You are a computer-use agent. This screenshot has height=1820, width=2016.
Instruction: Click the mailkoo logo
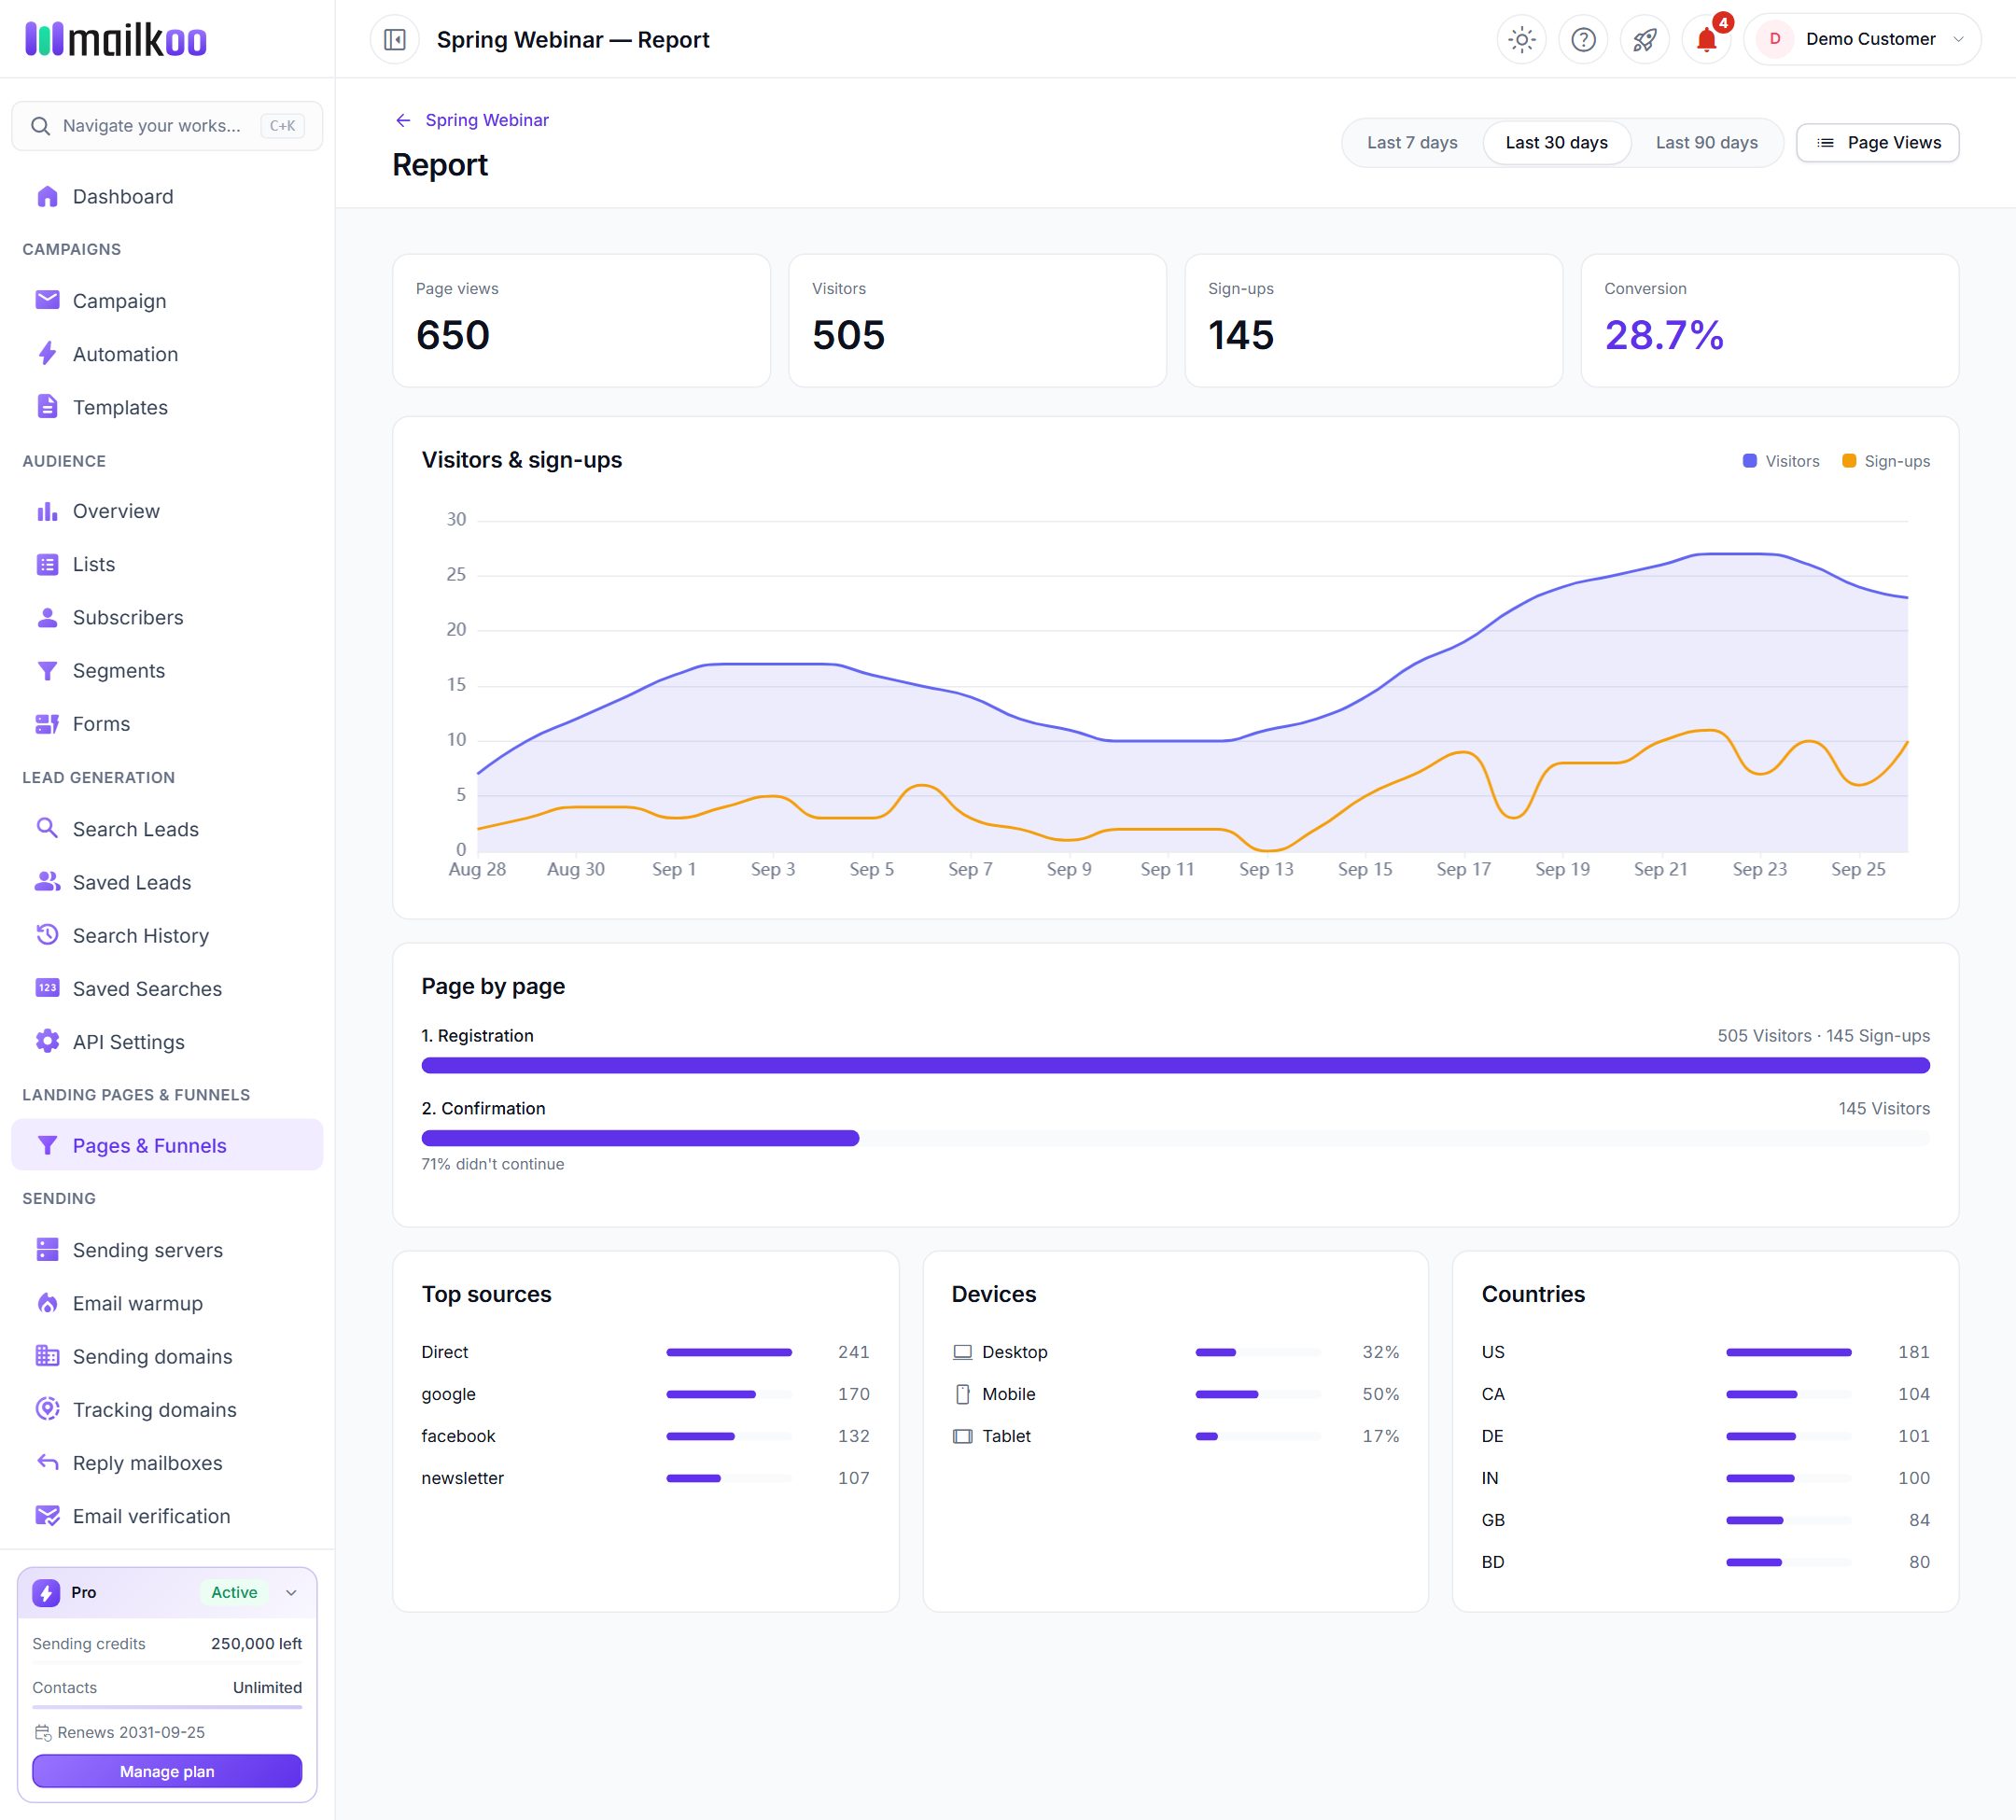tap(116, 39)
